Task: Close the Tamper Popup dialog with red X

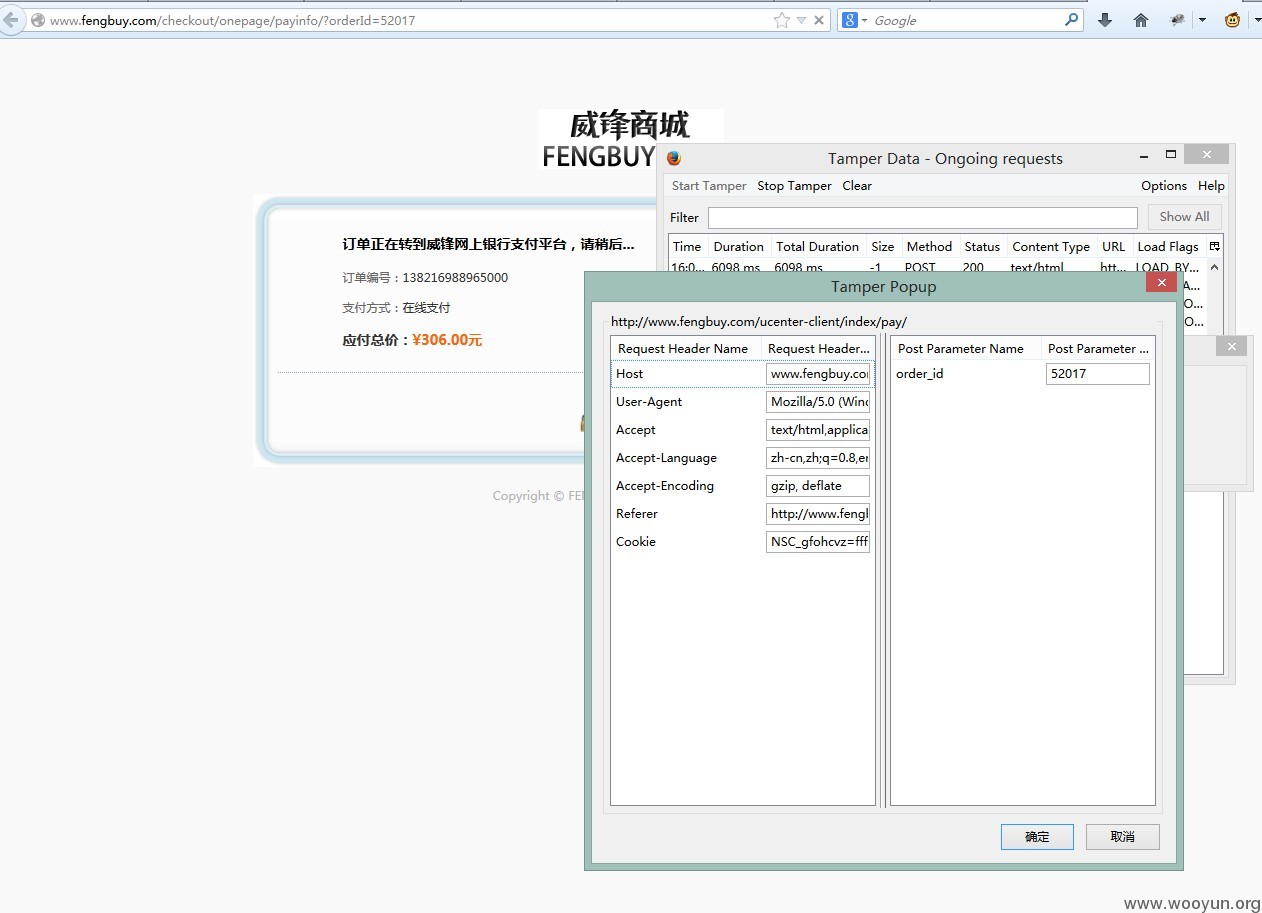Action: [1161, 283]
